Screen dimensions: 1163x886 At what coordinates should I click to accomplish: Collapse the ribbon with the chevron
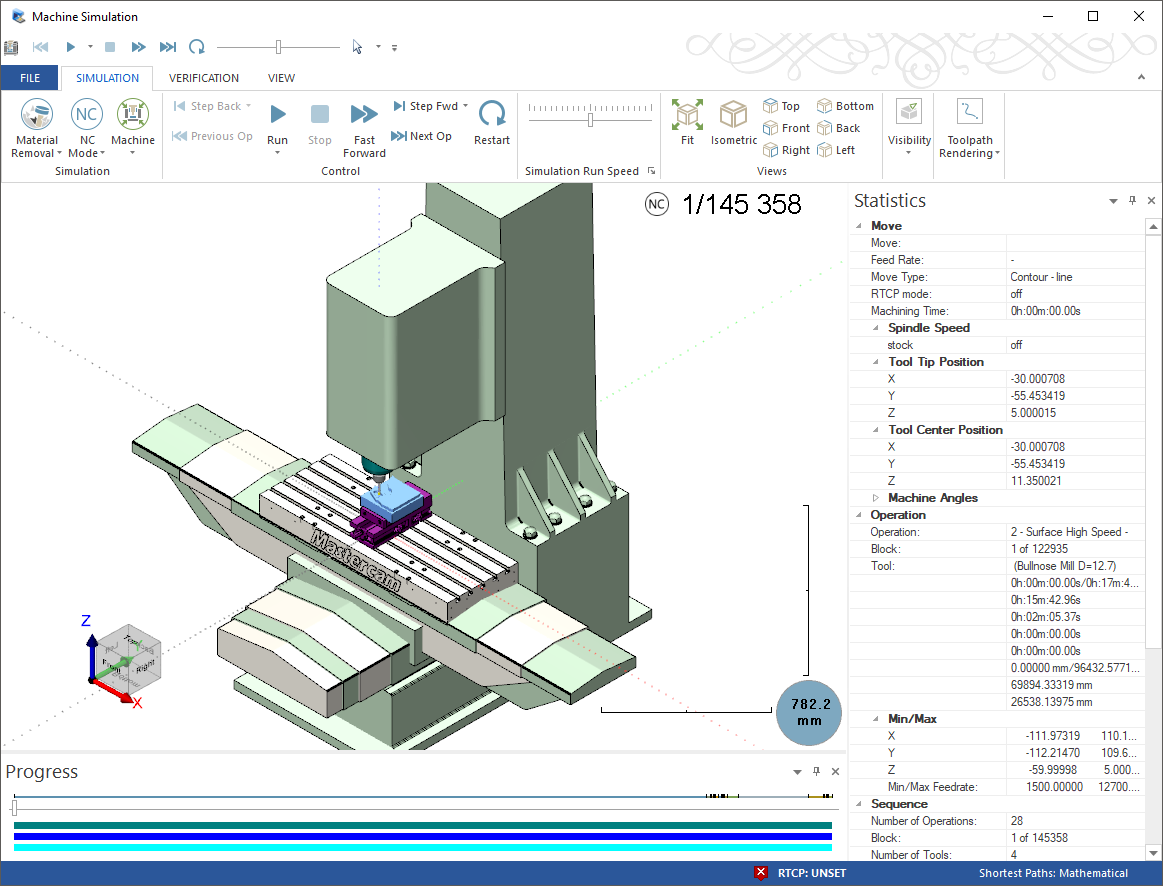coord(1141,77)
